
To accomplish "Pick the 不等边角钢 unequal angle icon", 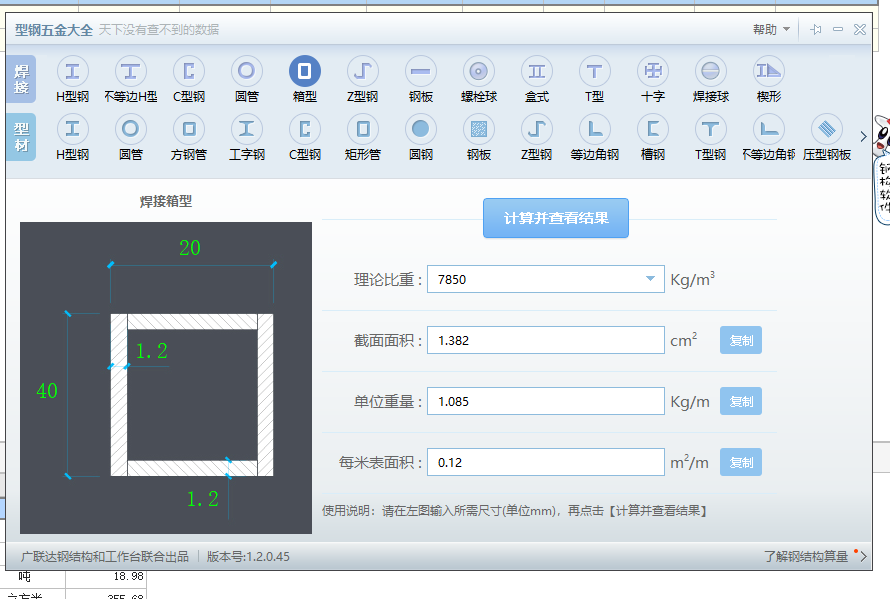I will 769,129.
